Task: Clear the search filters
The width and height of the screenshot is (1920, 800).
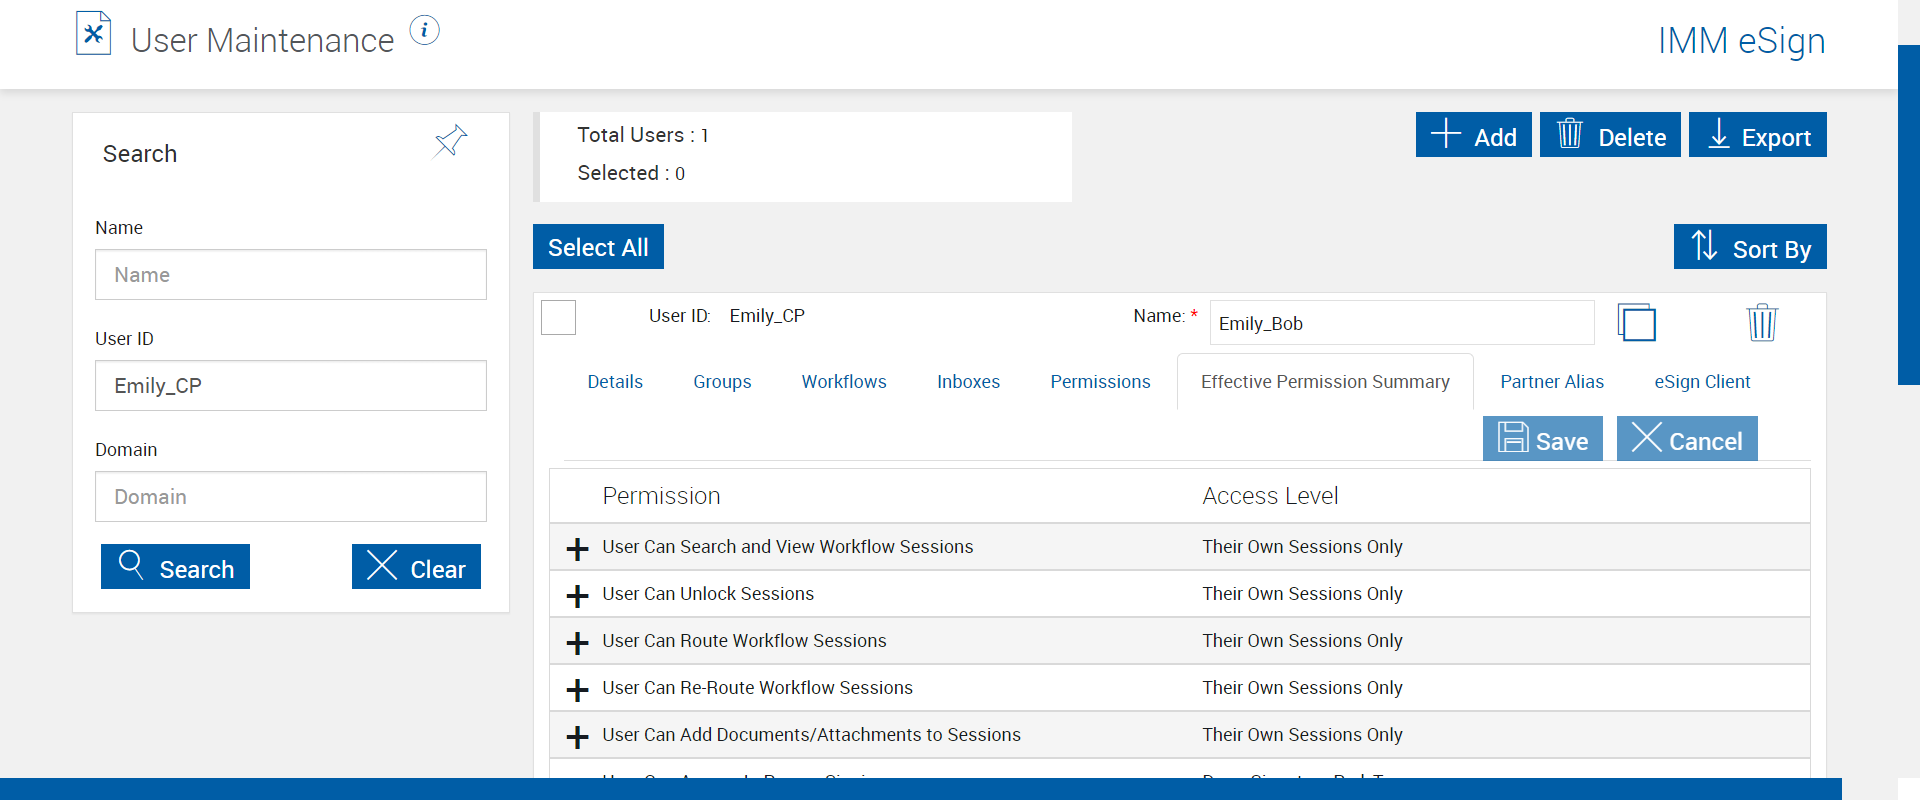Action: 416,567
